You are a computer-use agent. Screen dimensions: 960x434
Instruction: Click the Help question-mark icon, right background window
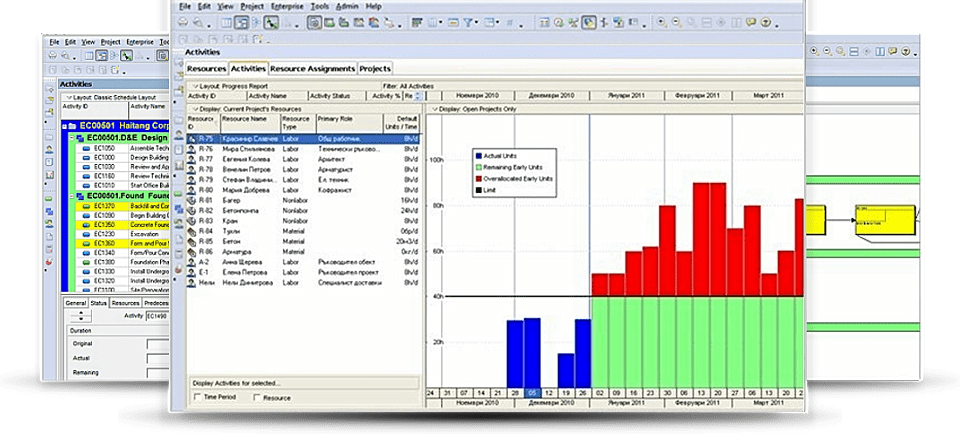(907, 52)
